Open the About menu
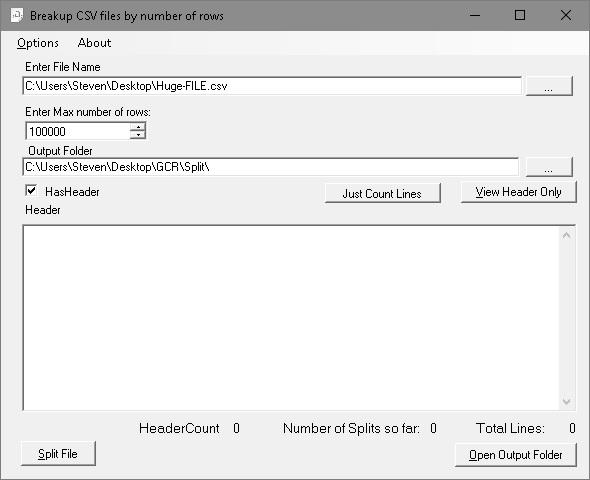 94,43
